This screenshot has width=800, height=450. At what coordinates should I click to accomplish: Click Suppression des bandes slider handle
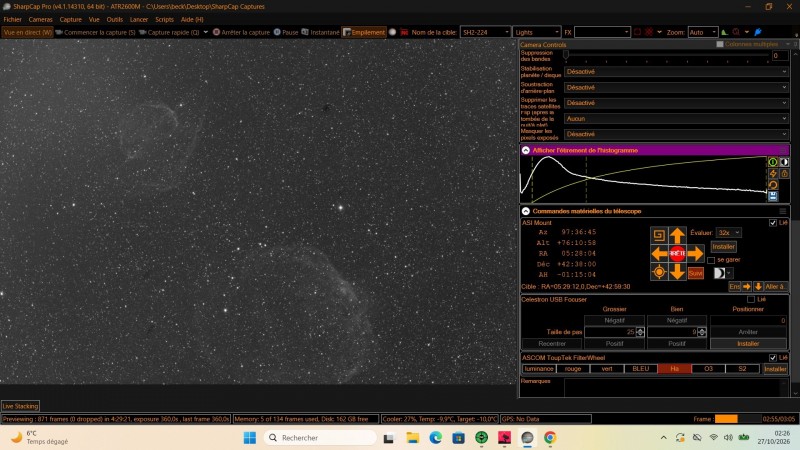pos(566,54)
